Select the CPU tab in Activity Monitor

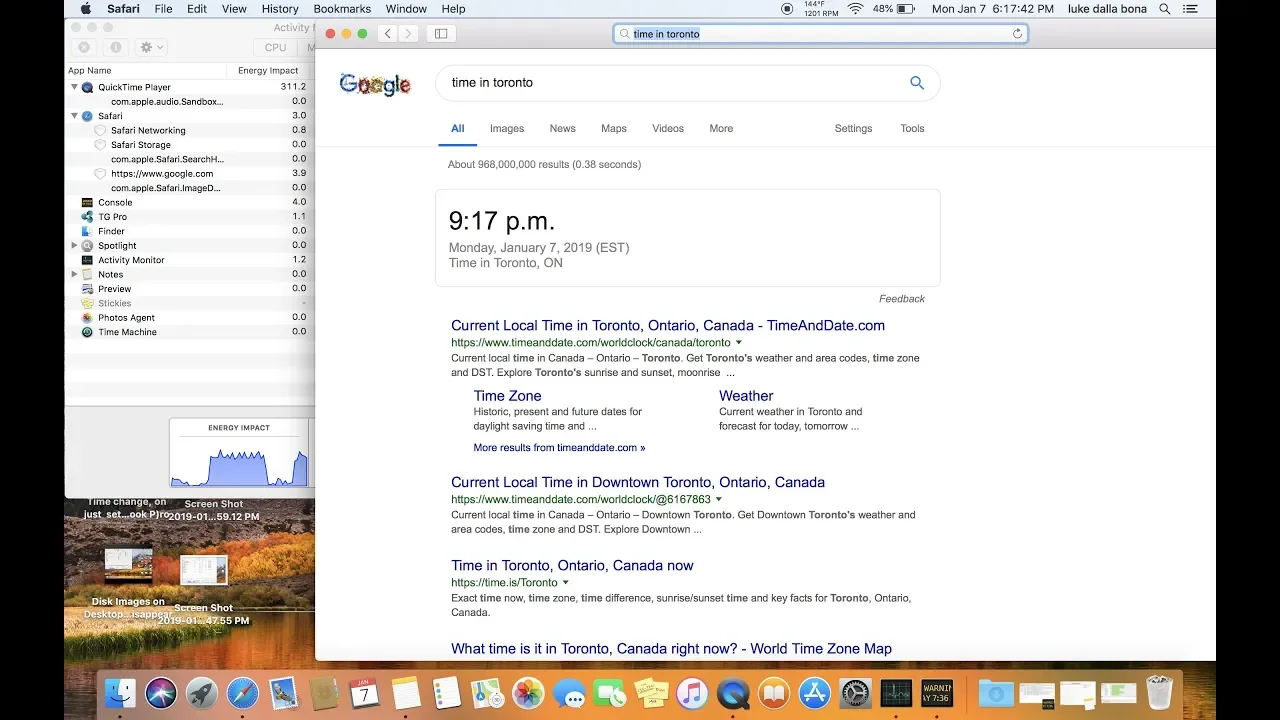pos(276,47)
